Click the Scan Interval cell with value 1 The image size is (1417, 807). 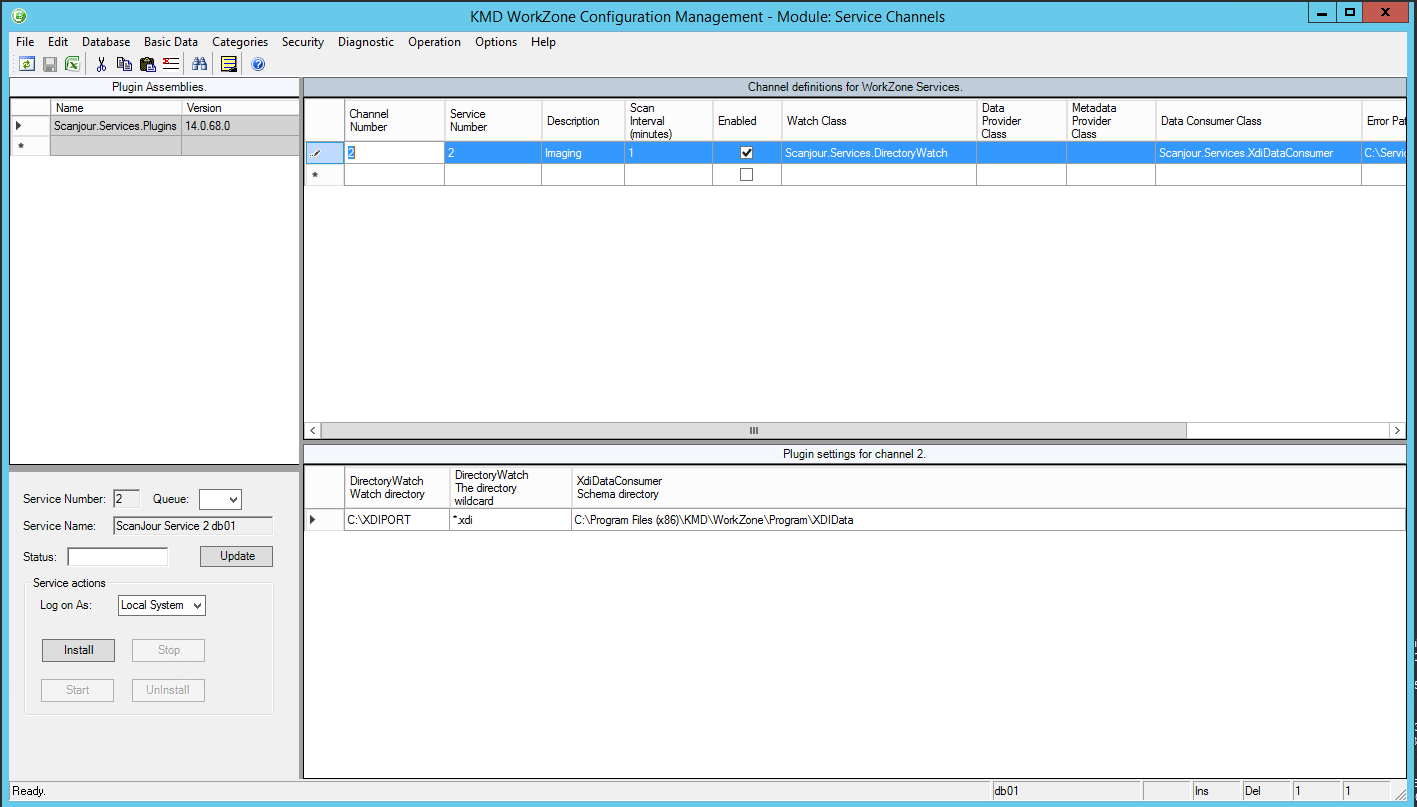point(668,153)
